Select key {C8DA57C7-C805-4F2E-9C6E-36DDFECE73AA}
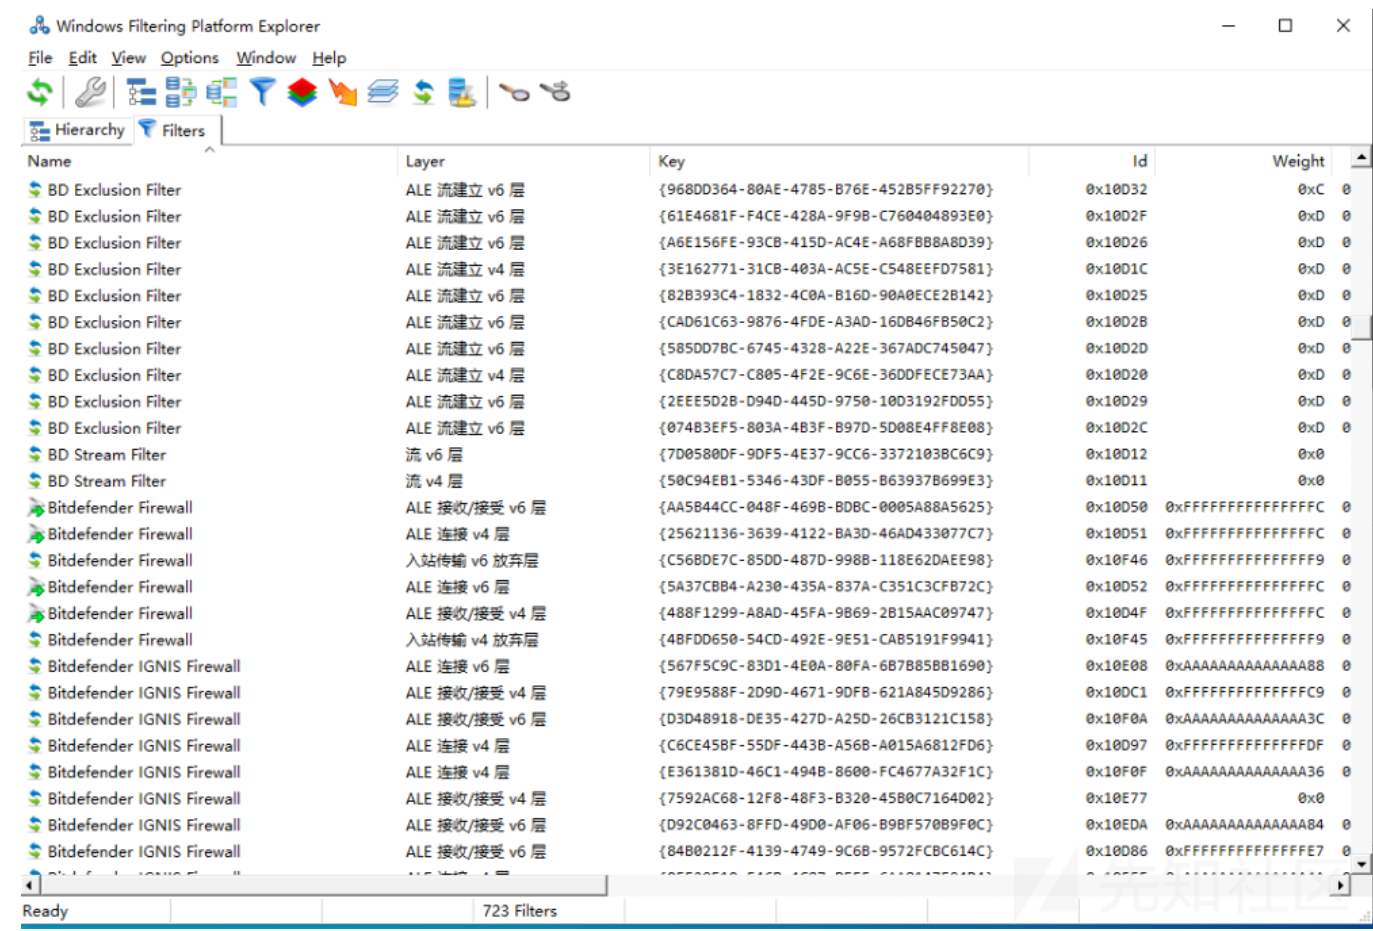The height and width of the screenshot is (931, 1373). click(x=825, y=375)
